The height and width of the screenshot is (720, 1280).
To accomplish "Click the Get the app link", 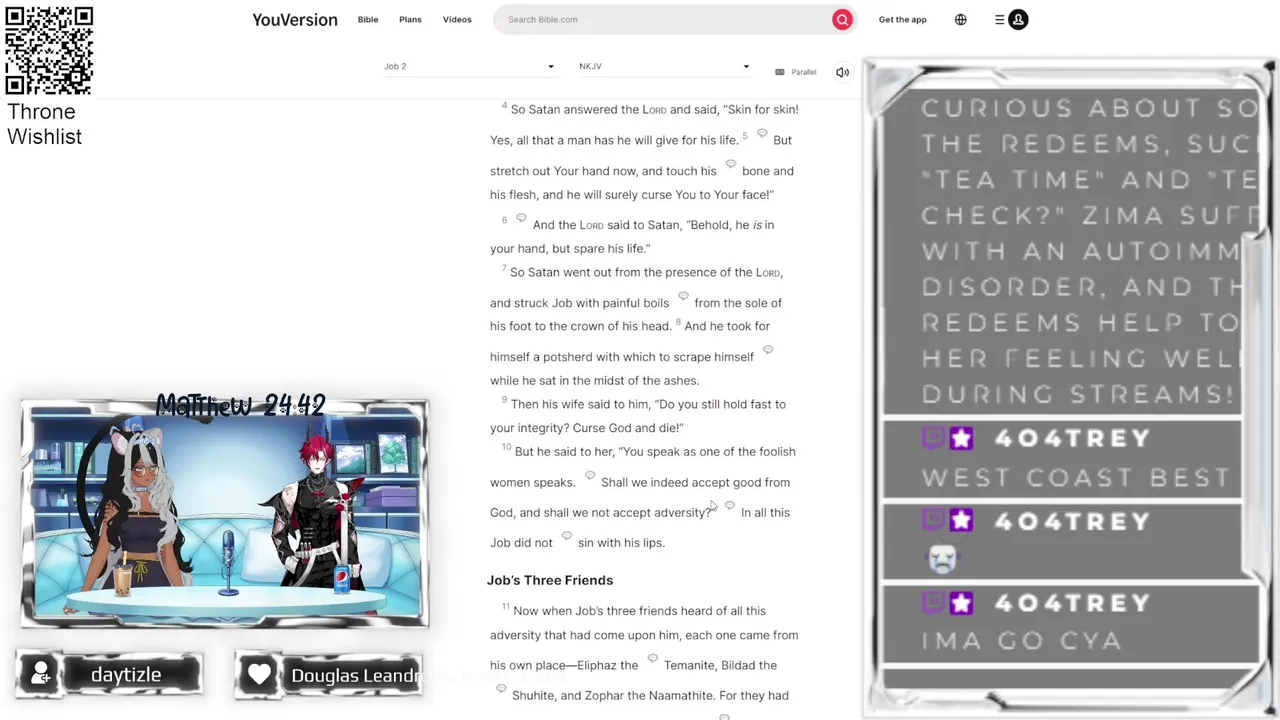I will click(903, 19).
